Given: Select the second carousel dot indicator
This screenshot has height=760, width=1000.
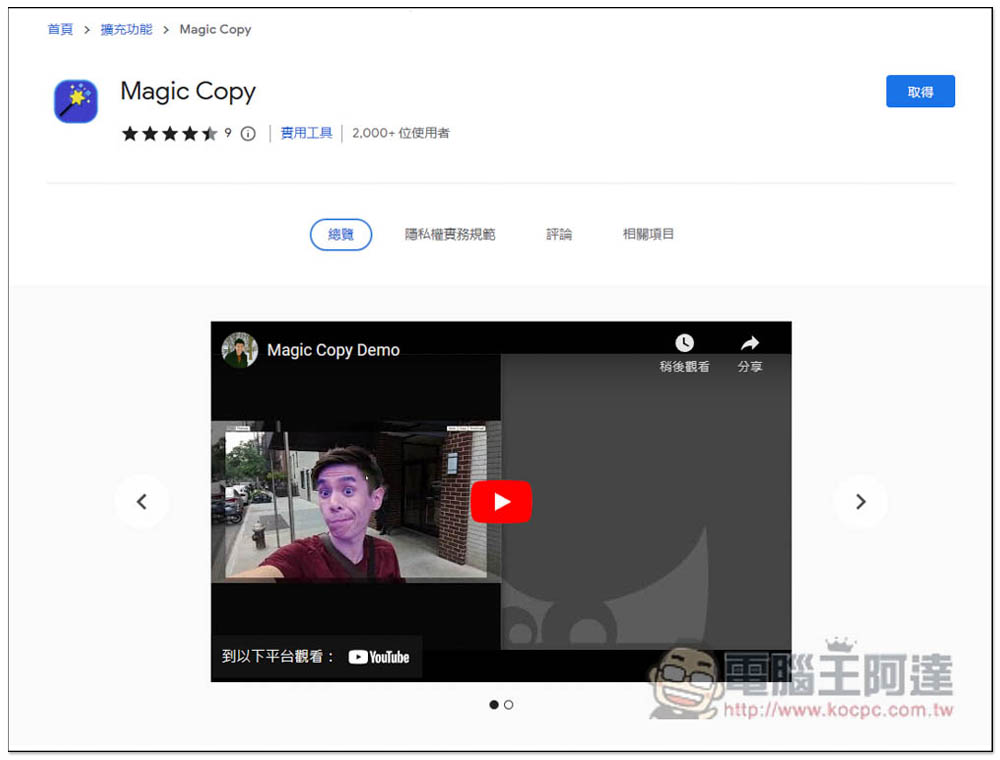Looking at the screenshot, I should click(x=508, y=705).
